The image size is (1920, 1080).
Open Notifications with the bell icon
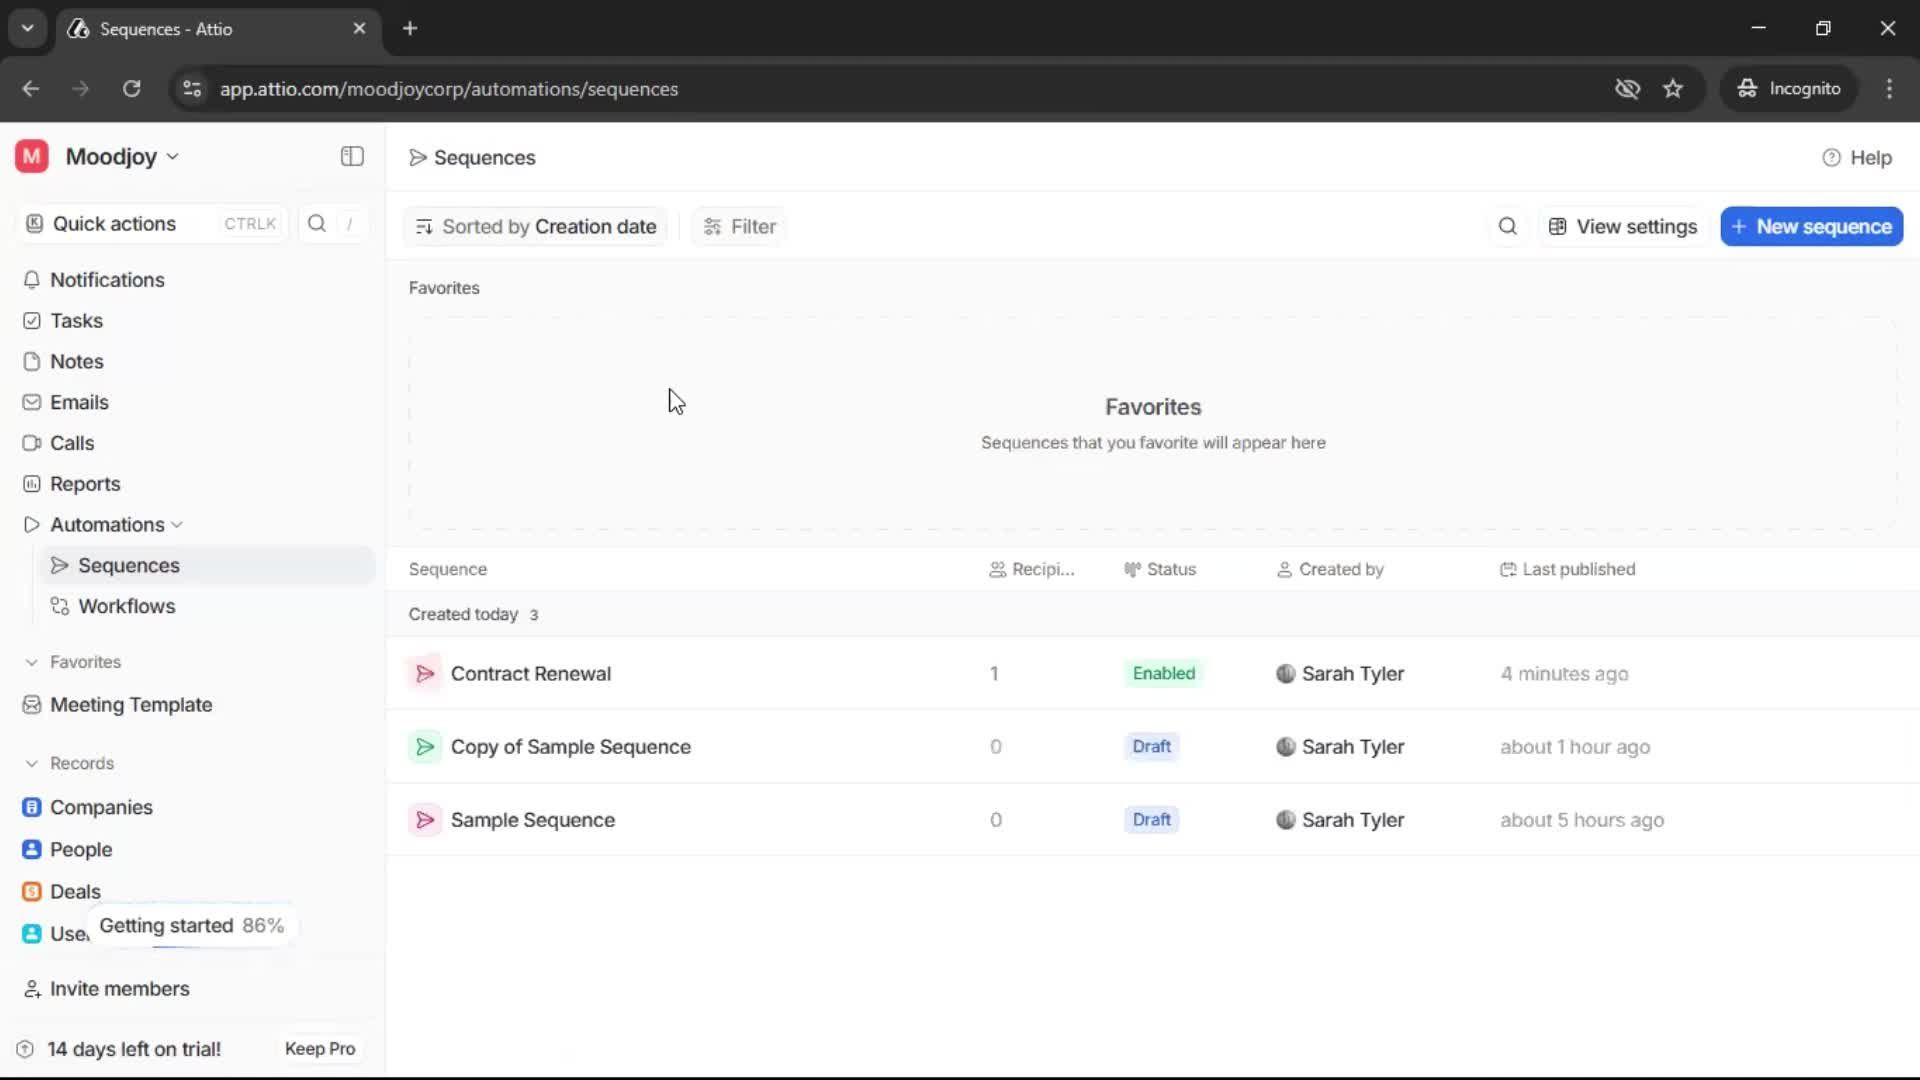tap(32, 280)
